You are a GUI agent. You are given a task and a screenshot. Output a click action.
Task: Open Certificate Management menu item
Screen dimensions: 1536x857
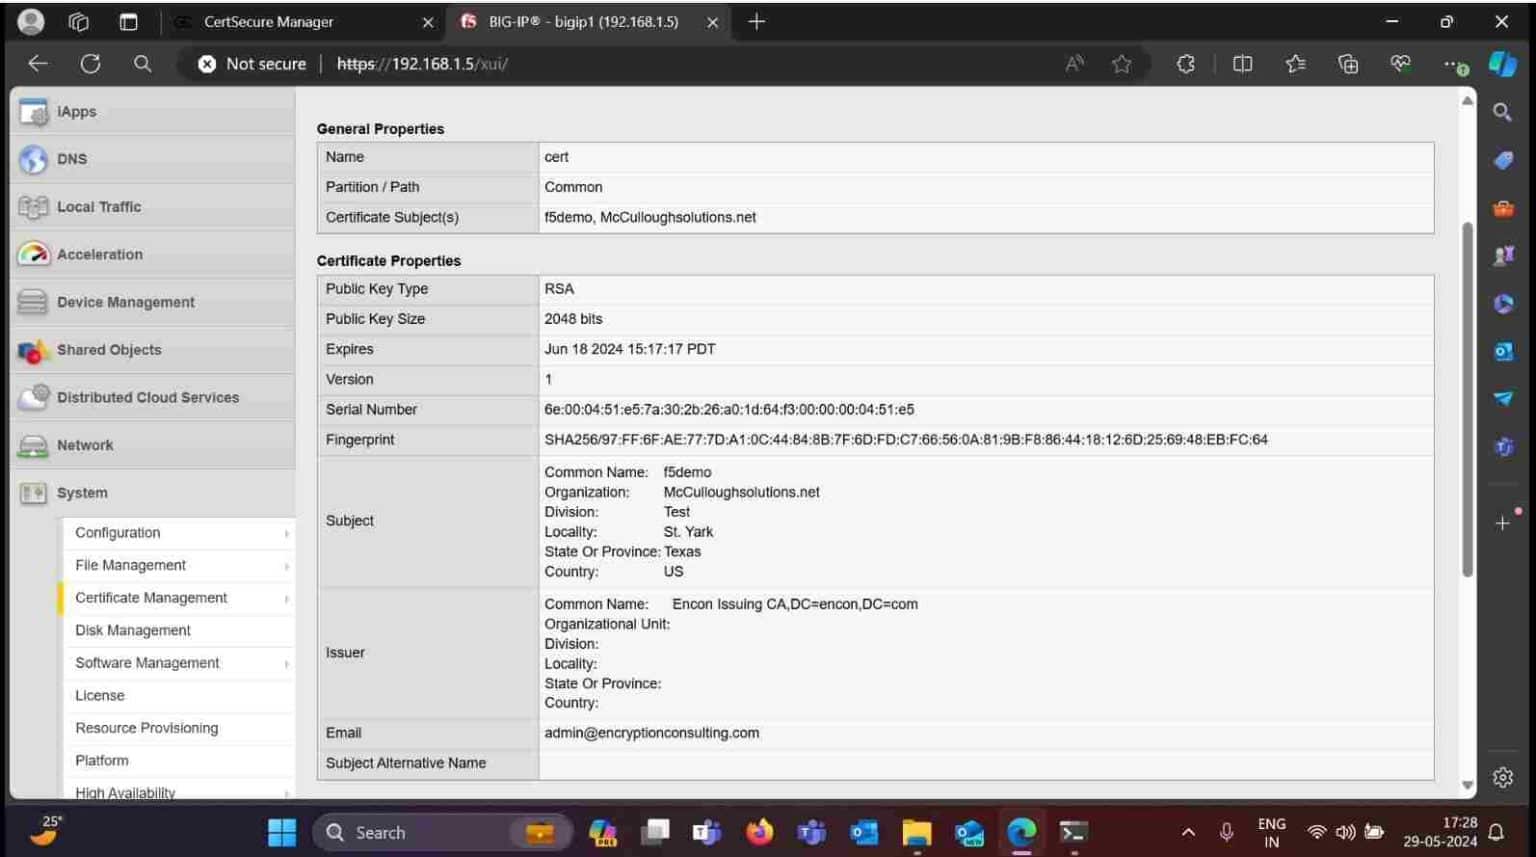[151, 598]
